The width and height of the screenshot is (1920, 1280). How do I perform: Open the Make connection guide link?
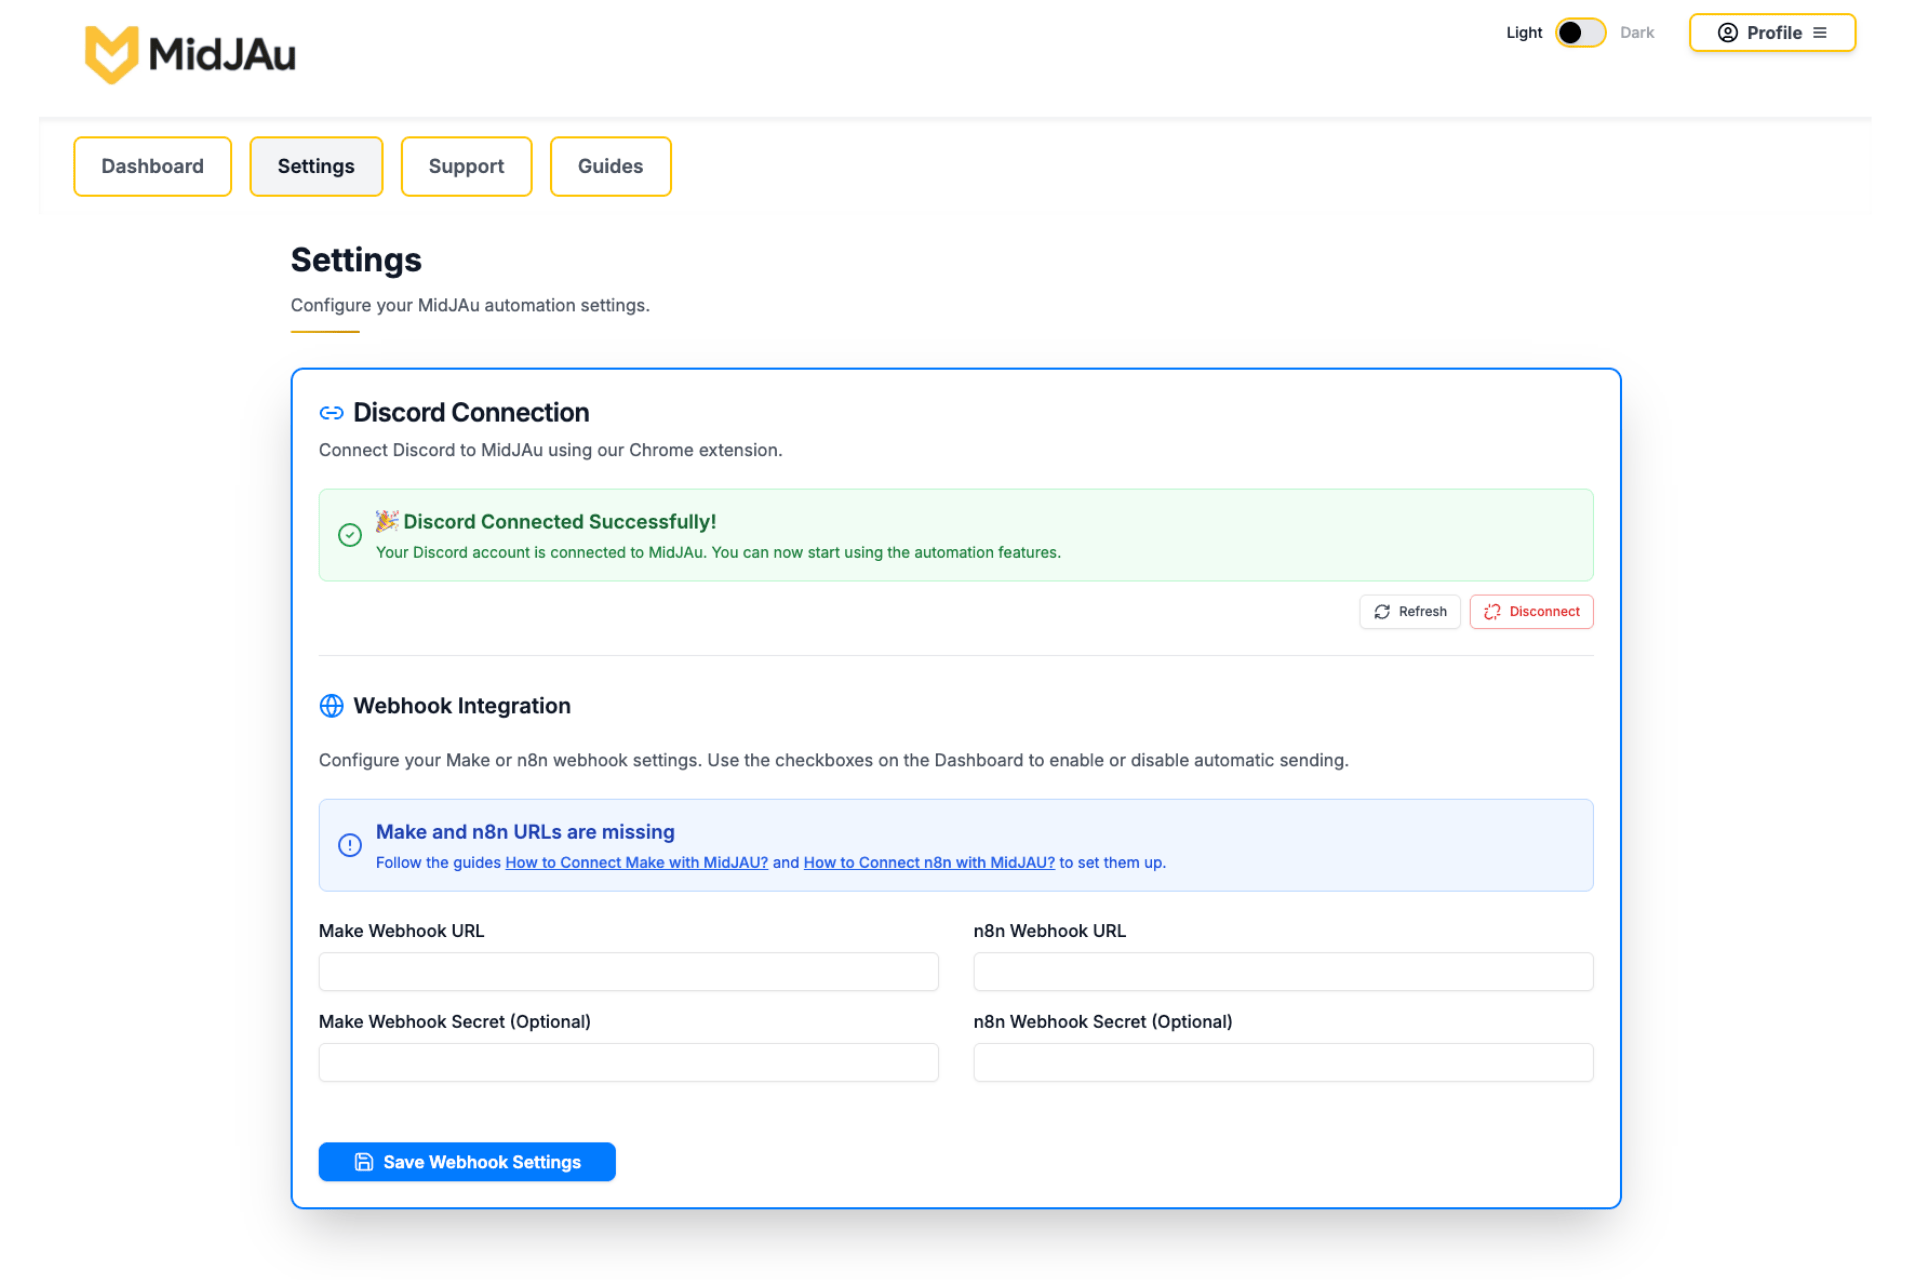(636, 862)
